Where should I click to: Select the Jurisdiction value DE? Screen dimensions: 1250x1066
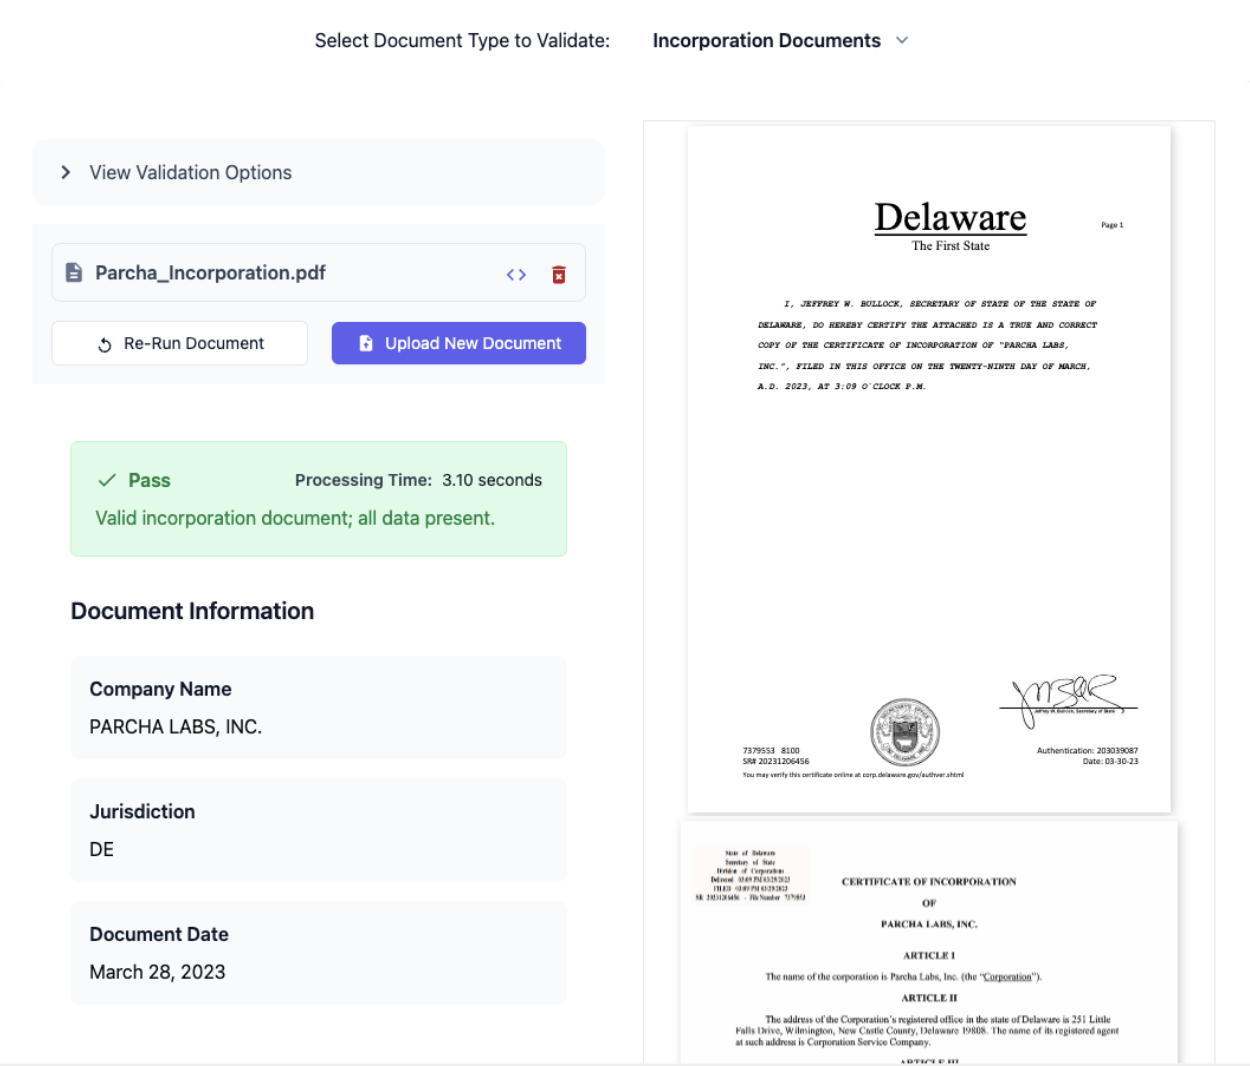[x=102, y=849]
